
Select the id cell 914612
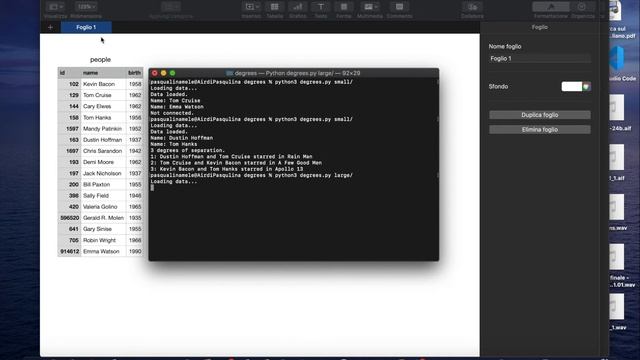click(69, 251)
